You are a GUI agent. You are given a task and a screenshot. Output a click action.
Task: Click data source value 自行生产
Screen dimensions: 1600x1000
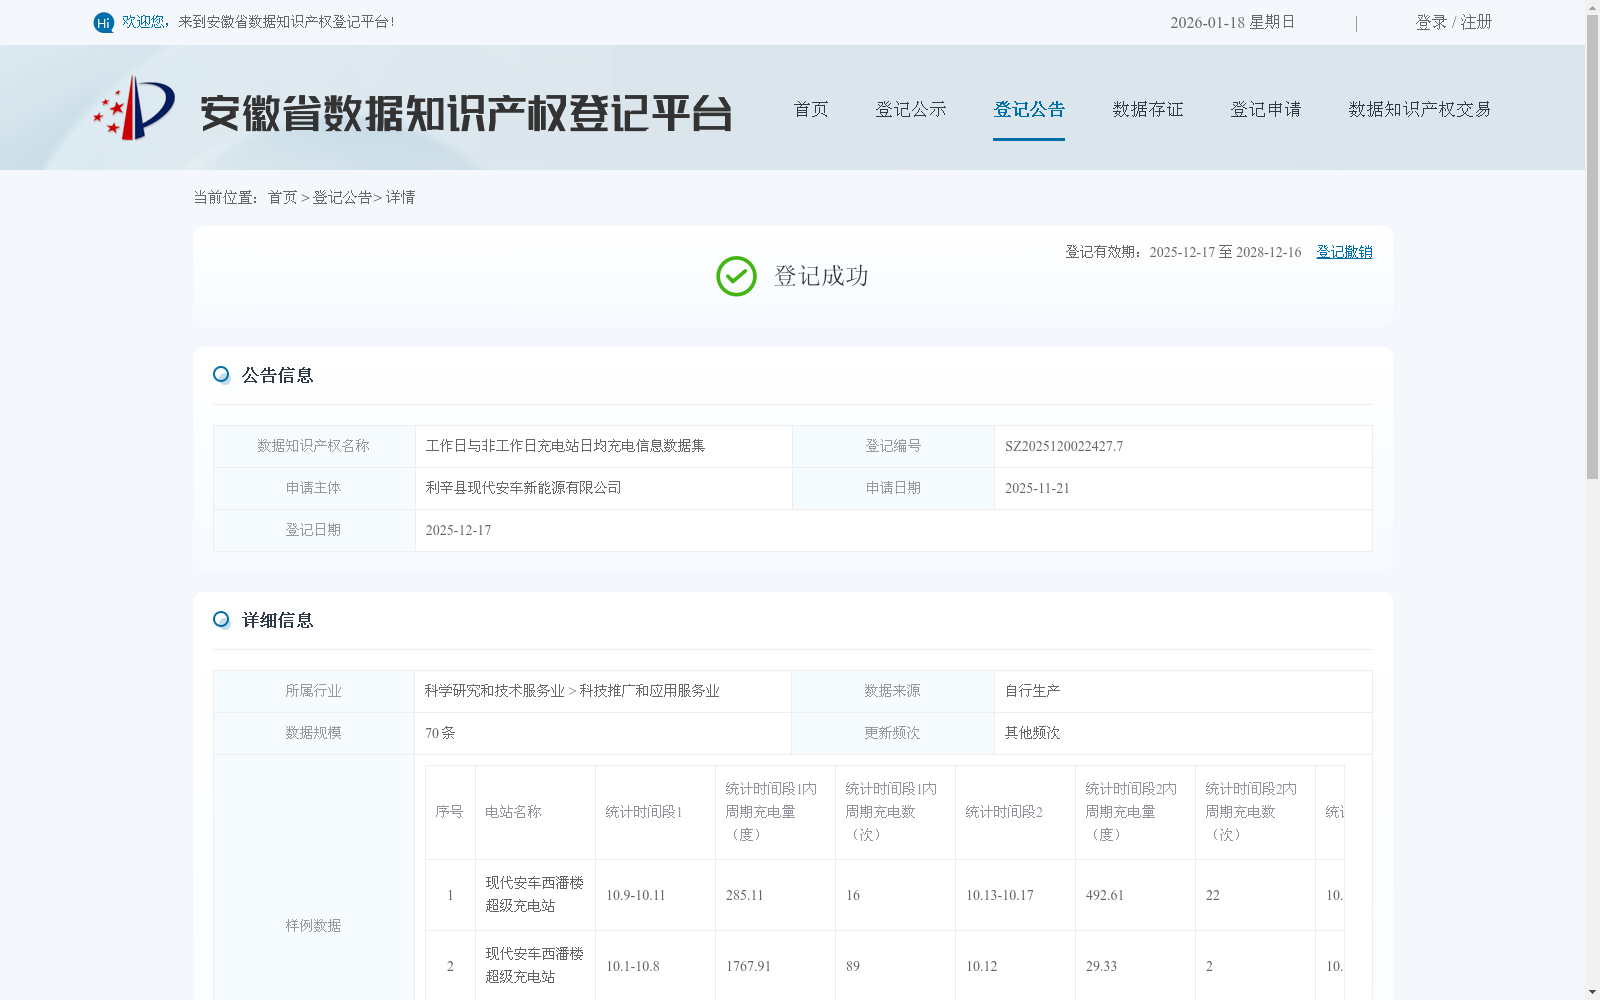point(1032,691)
